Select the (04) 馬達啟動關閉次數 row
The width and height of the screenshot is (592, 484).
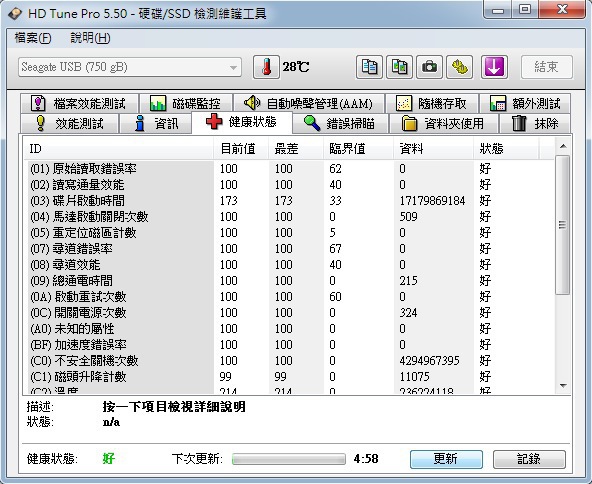coord(290,217)
